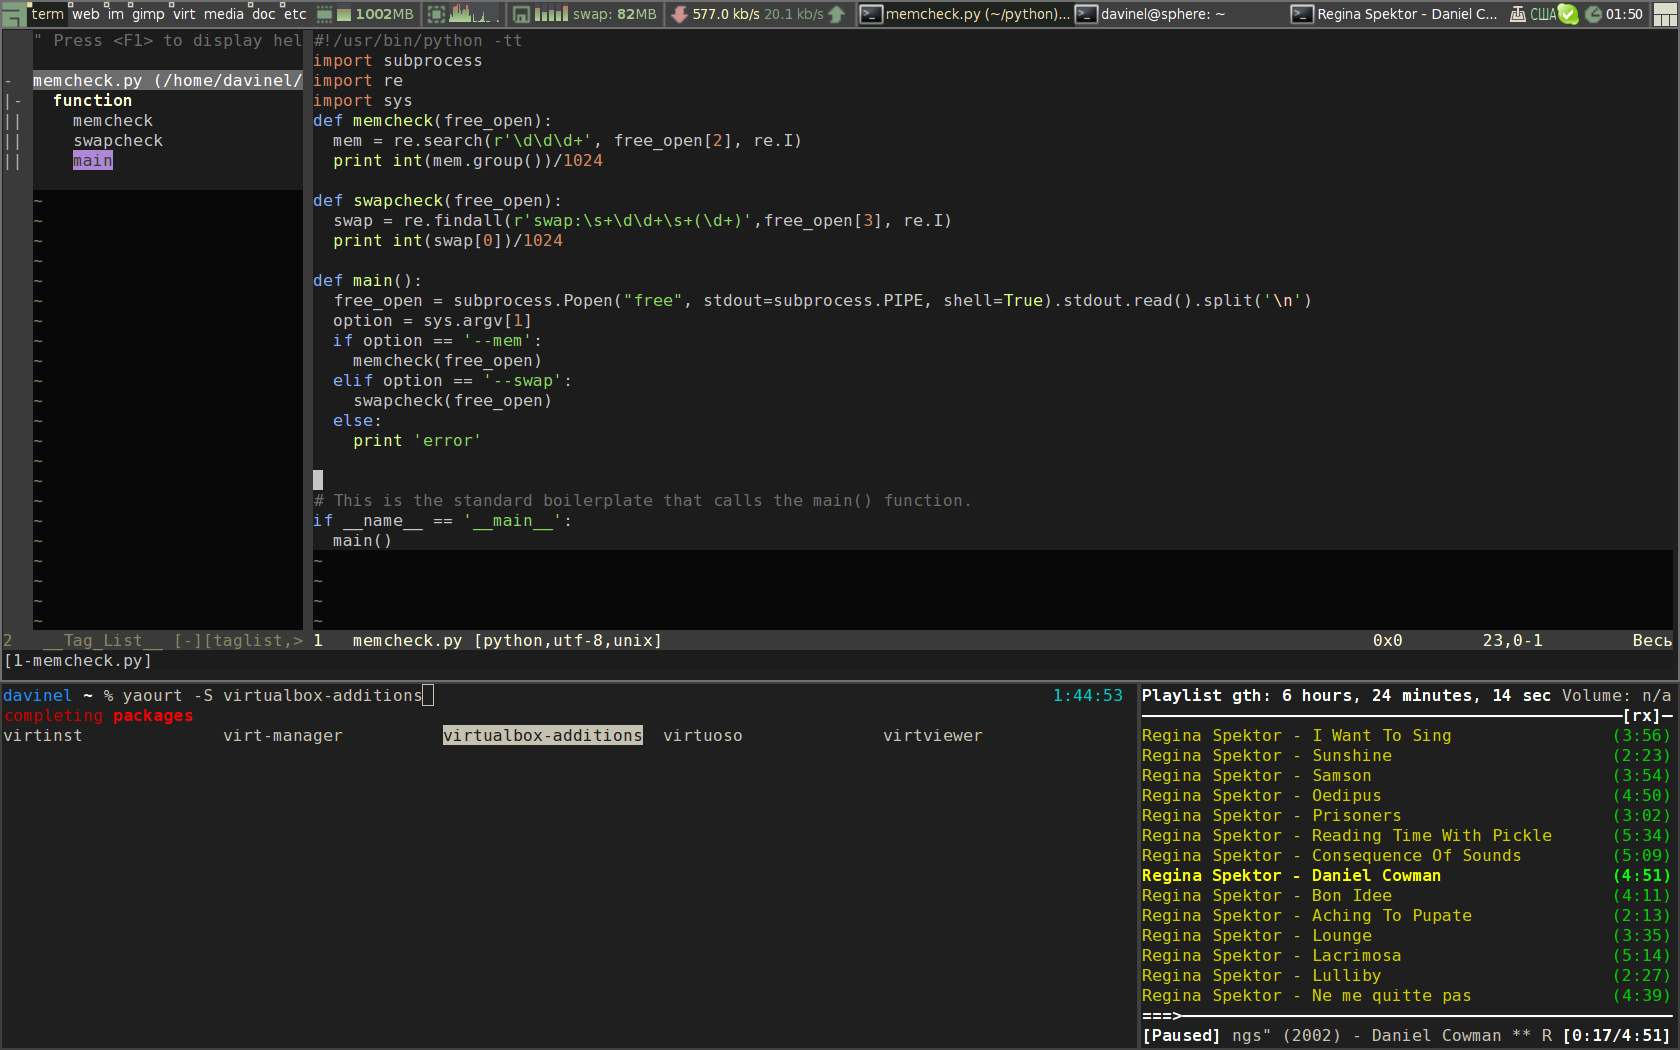
Task: Select the highlighted main tag
Action: pyautogui.click(x=93, y=161)
